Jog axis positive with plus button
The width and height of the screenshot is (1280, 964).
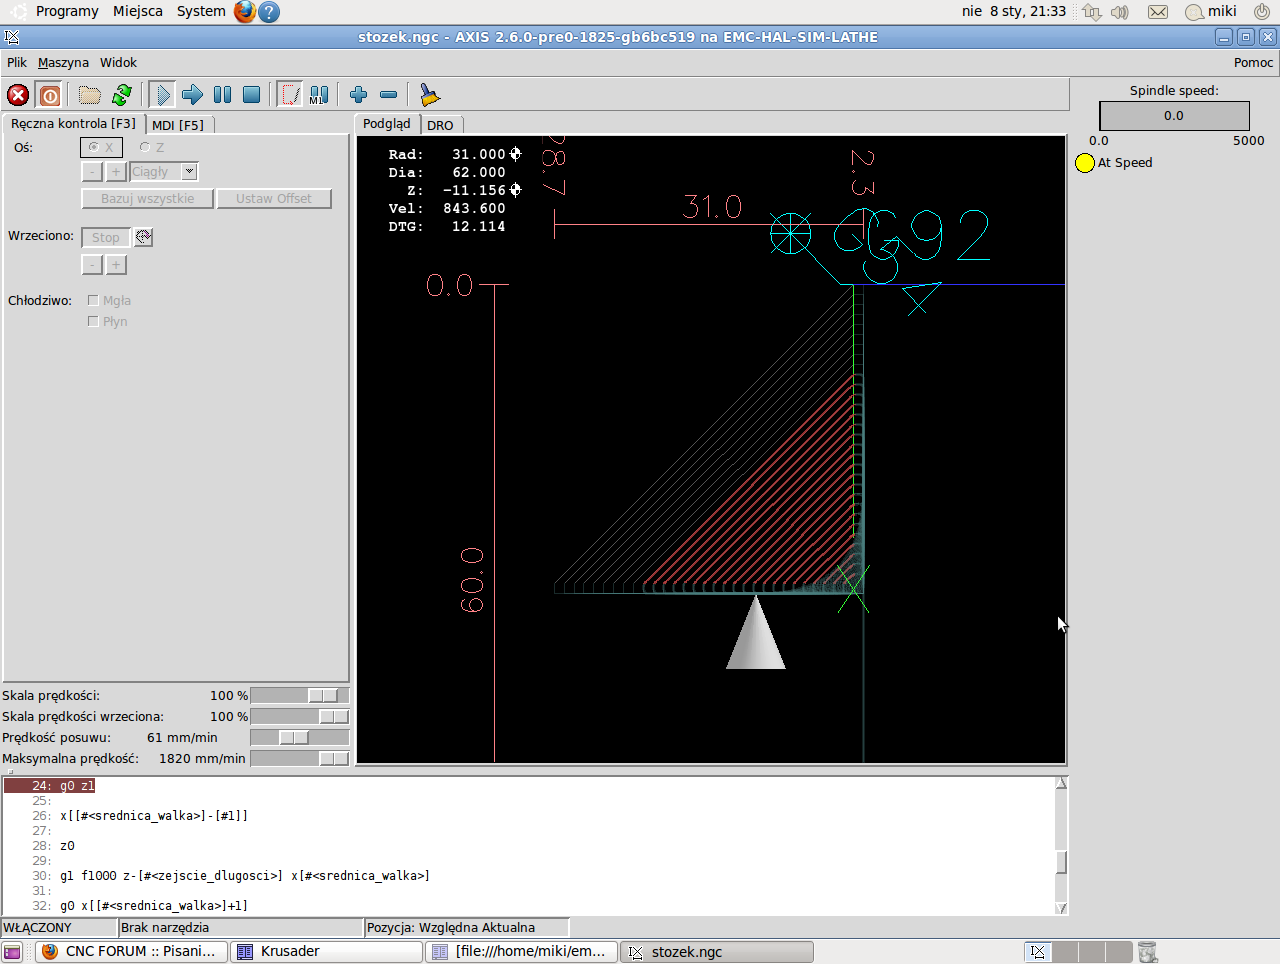(x=116, y=172)
